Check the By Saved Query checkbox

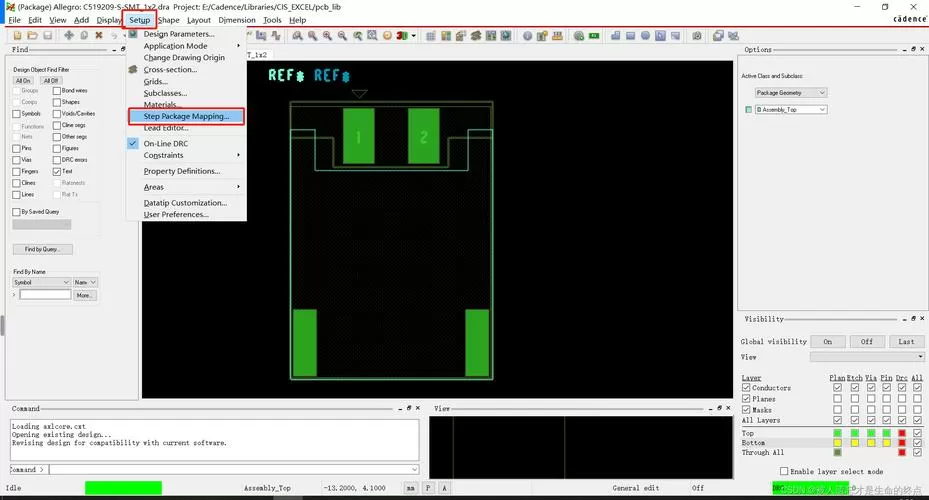[17, 211]
